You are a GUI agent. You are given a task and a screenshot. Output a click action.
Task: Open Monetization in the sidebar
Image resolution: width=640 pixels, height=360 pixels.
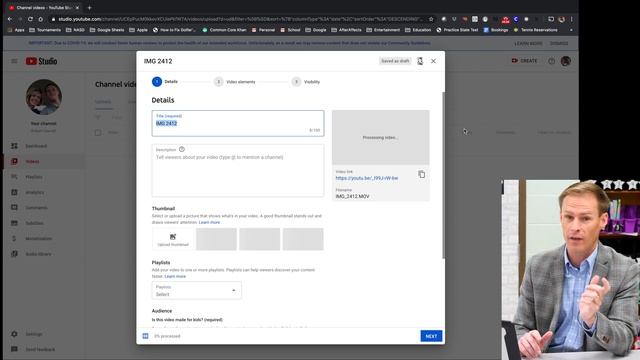pos(43,238)
